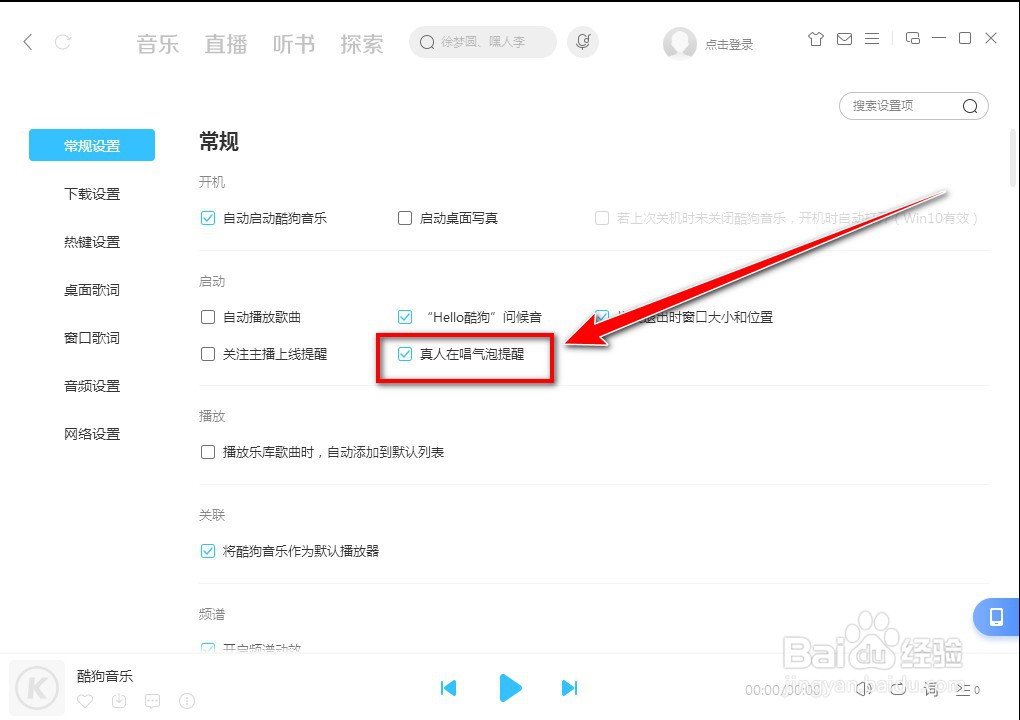The image size is (1020, 720).
Task: Toggle "Hello酷狗"问候音 checkbox
Action: point(405,317)
